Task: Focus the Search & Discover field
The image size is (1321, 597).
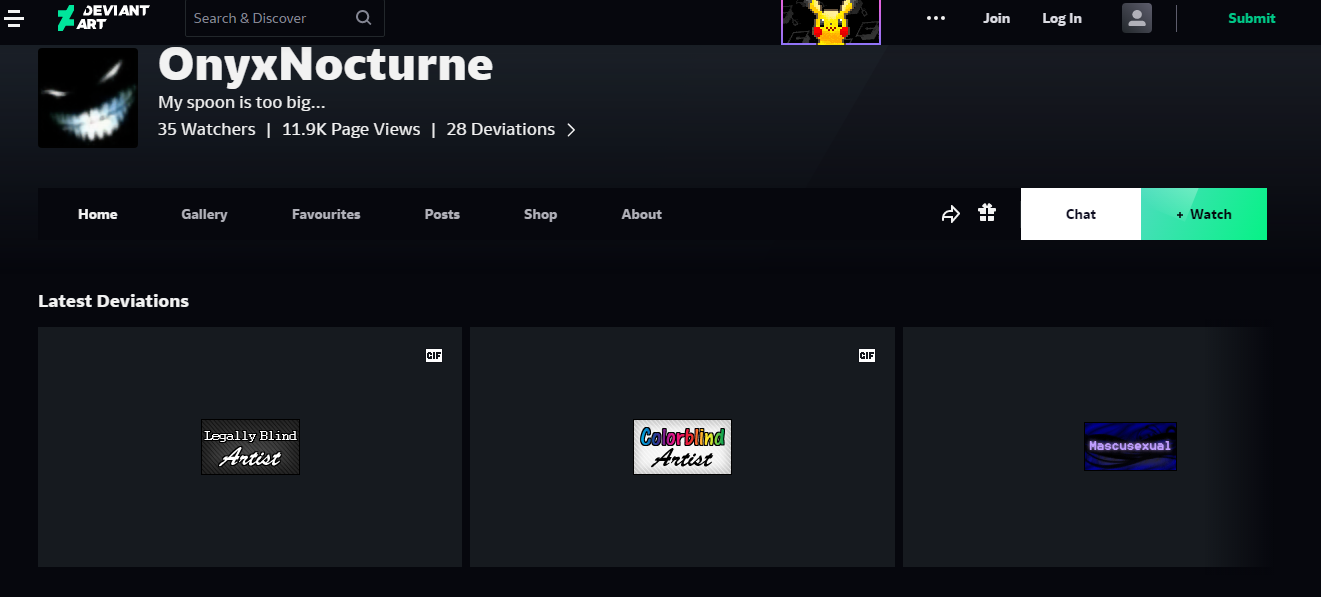Action: 285,18
